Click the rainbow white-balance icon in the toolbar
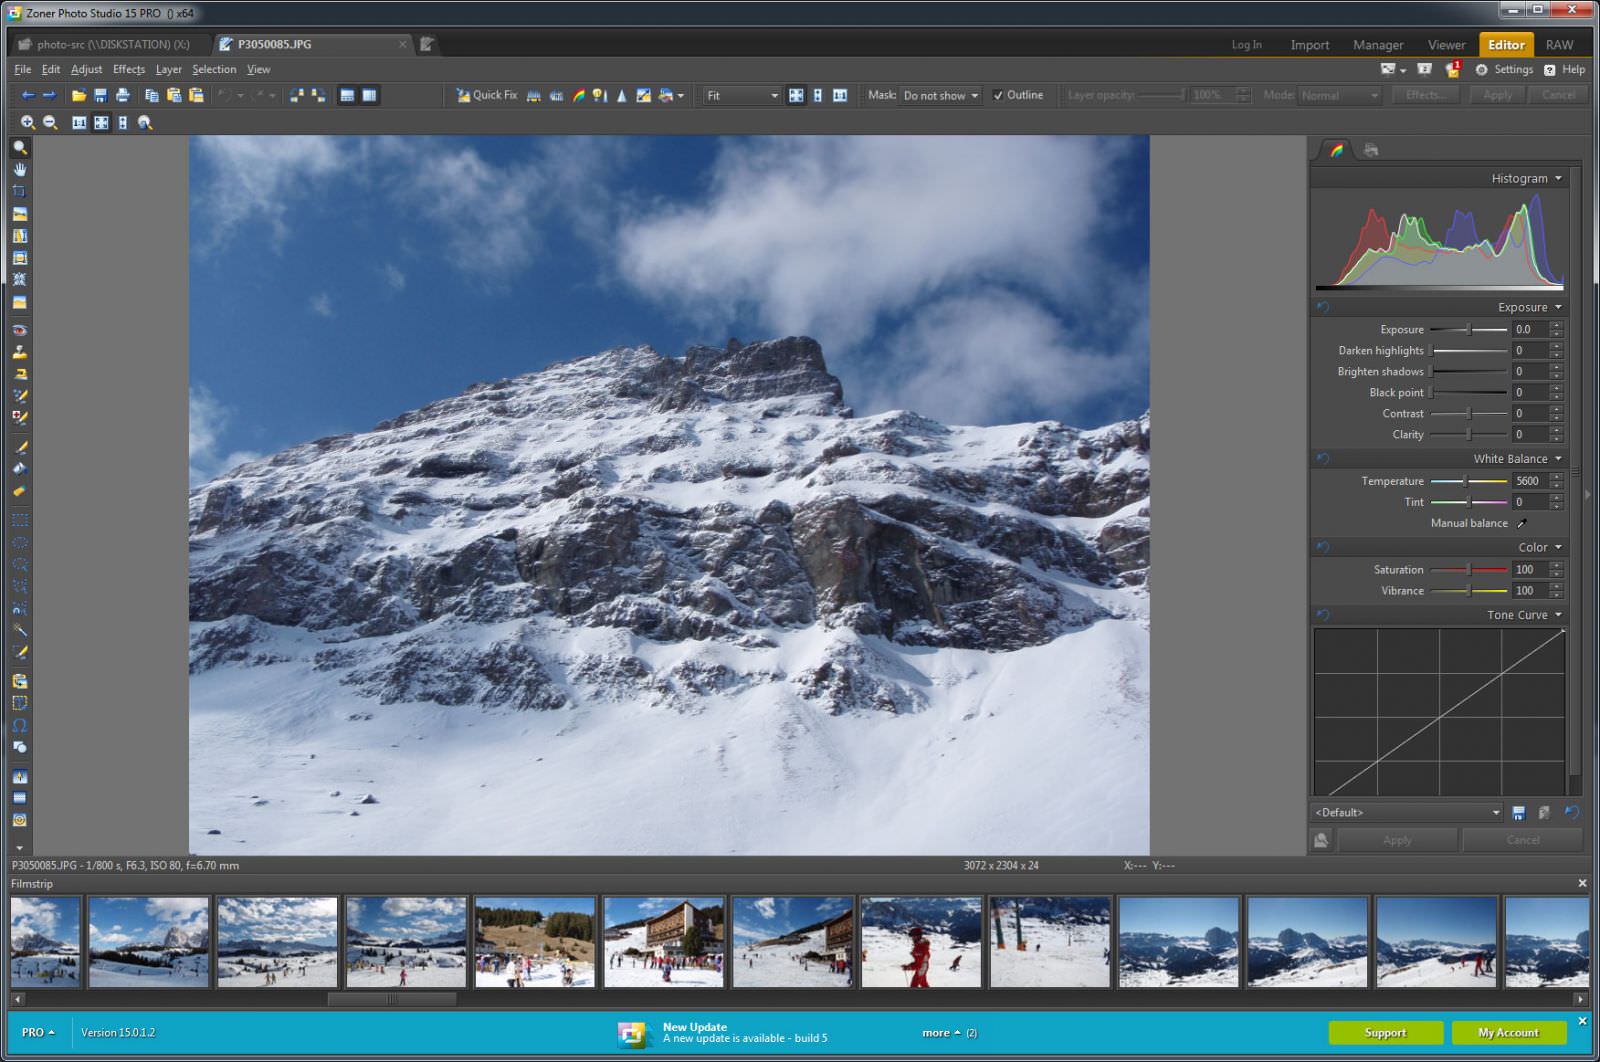Viewport: 1600px width, 1062px height. 580,95
